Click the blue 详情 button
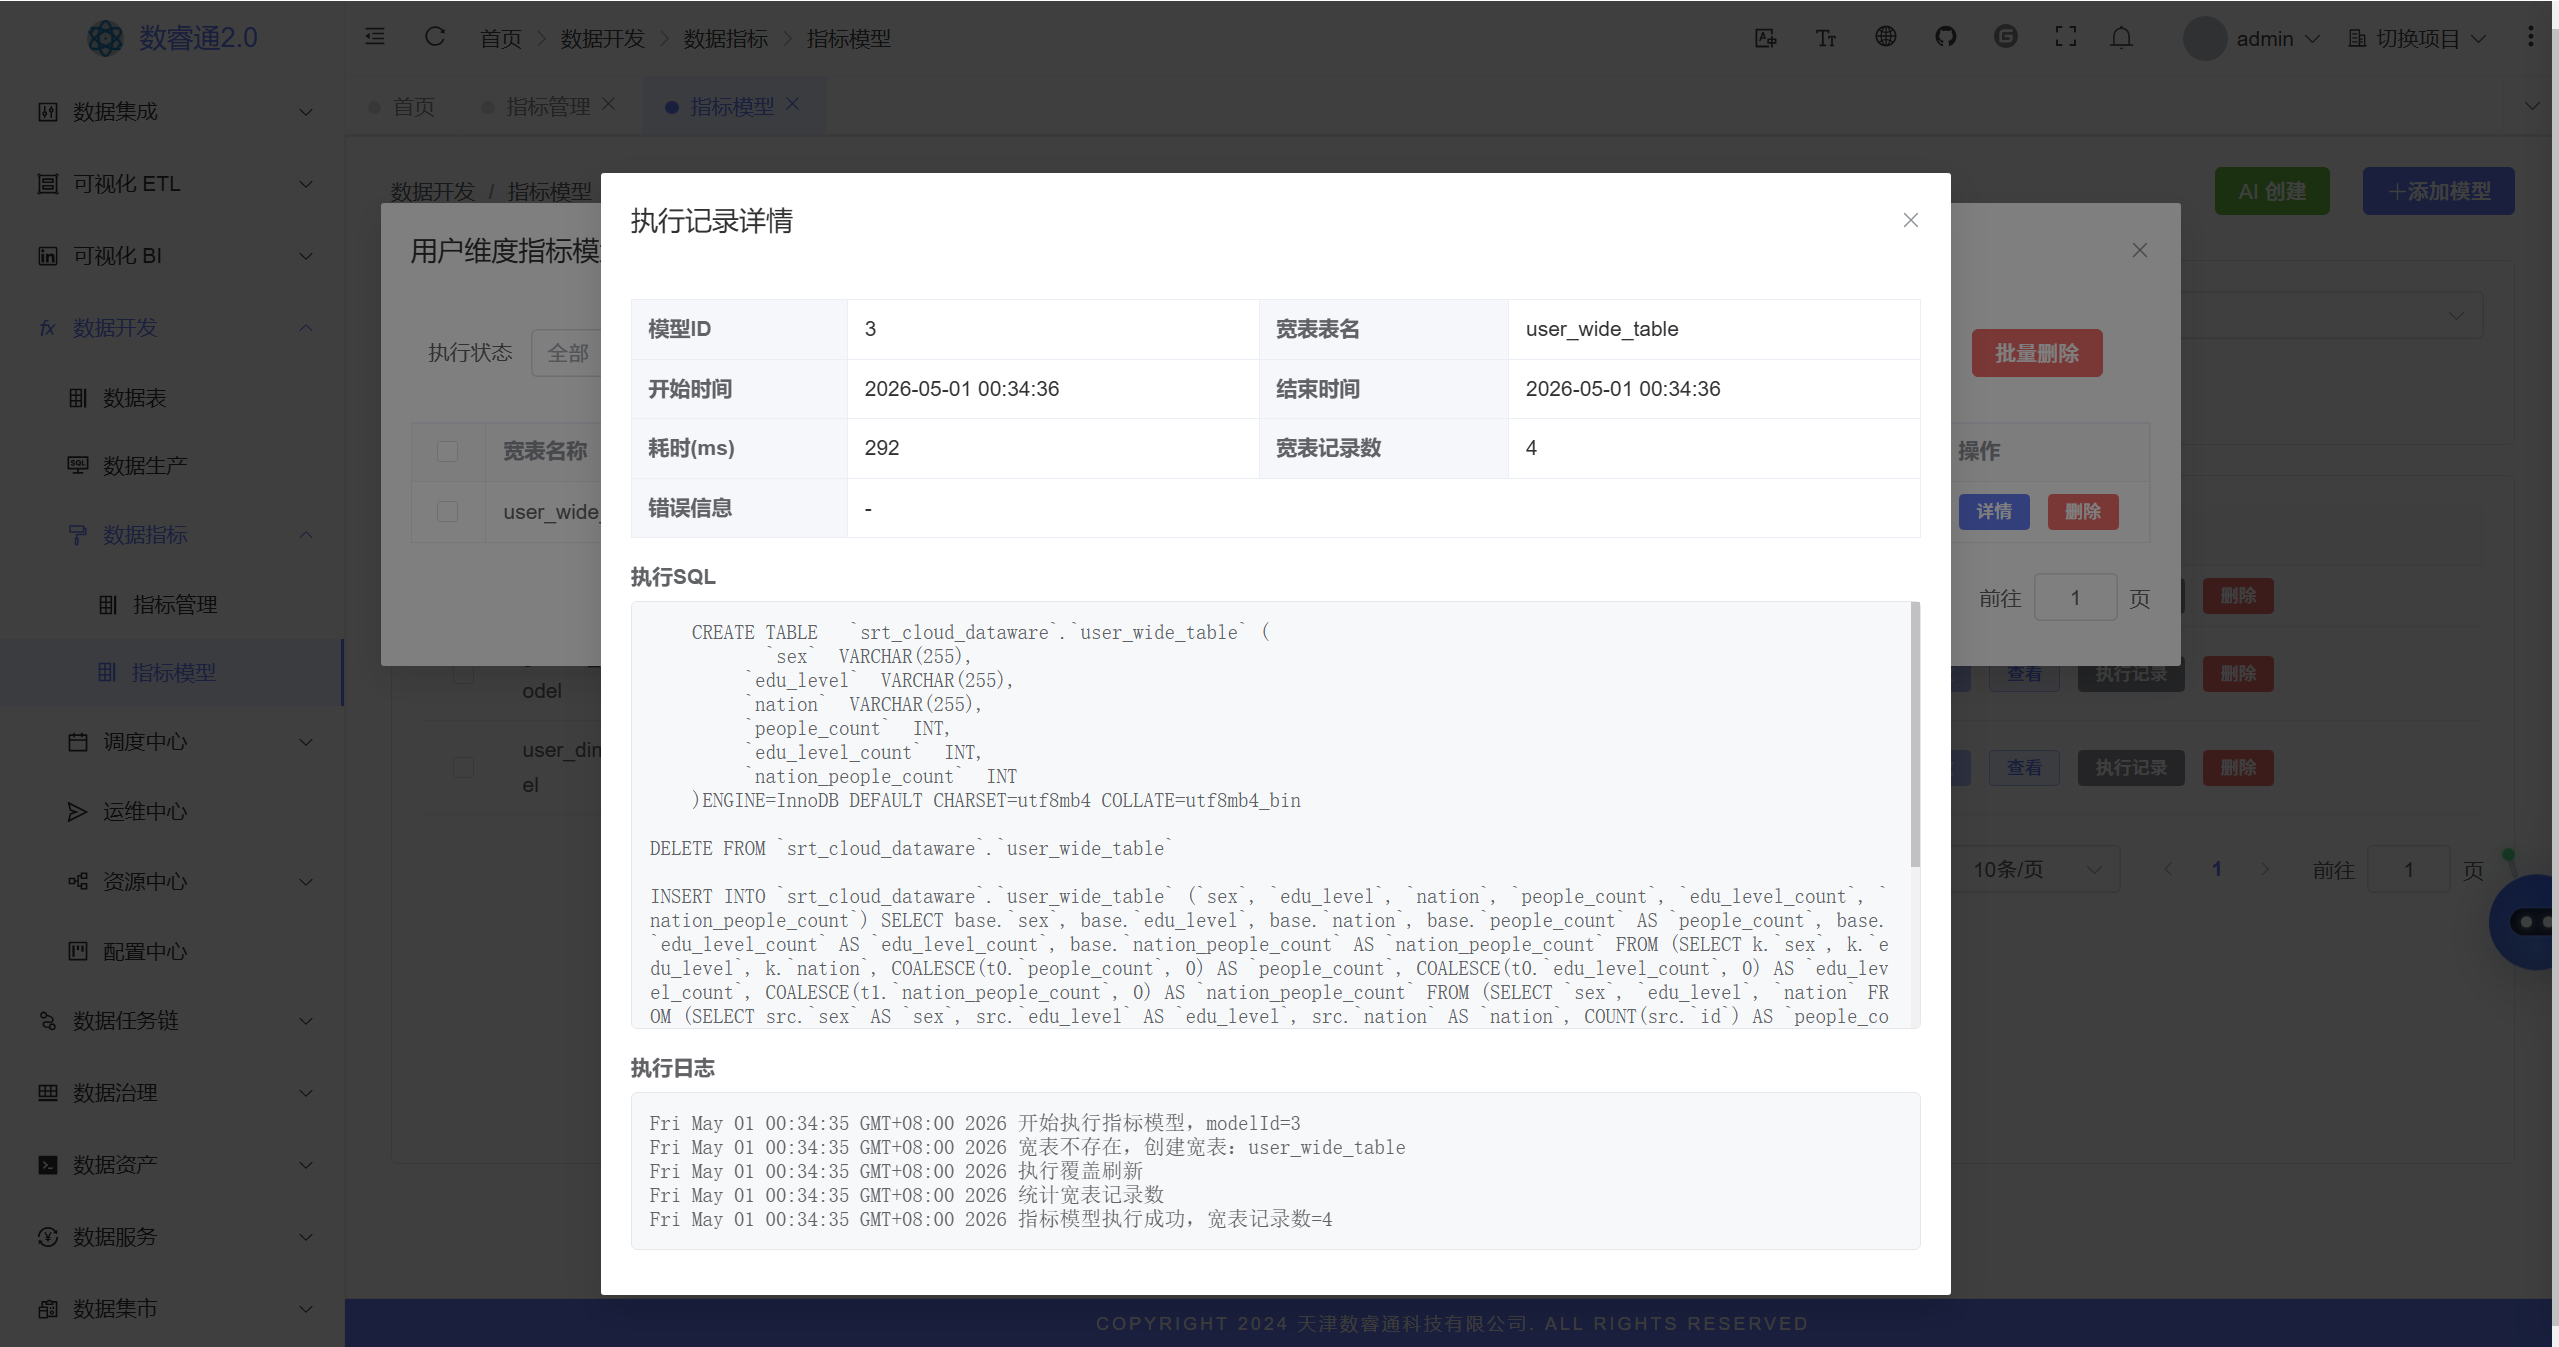 pos(1994,512)
